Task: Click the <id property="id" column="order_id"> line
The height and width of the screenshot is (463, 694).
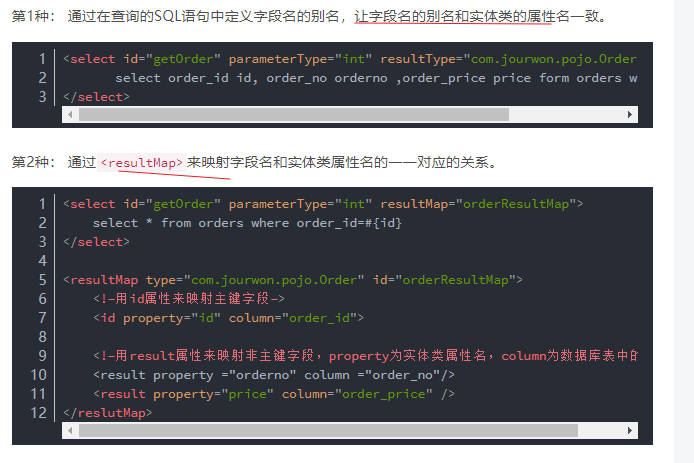Action: [228, 318]
